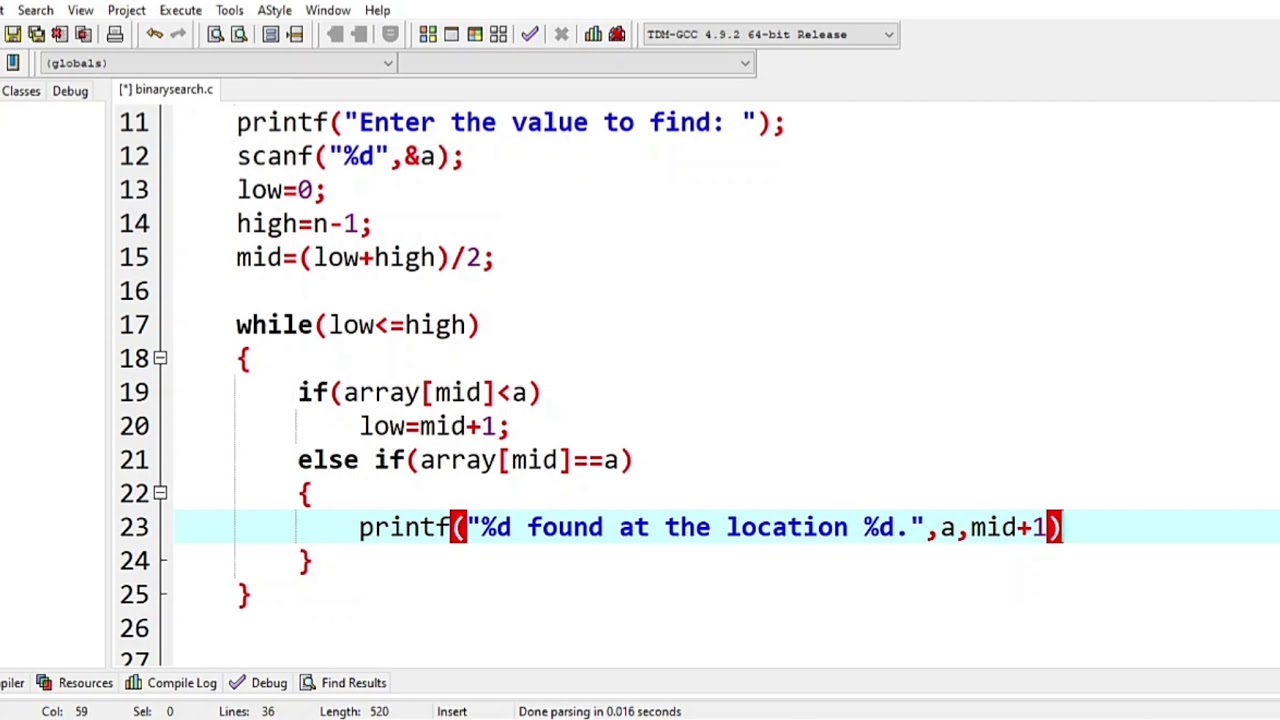Screen dimensions: 1280x720
Task: Open the Compiler bottom tab
Action: click(x=12, y=683)
